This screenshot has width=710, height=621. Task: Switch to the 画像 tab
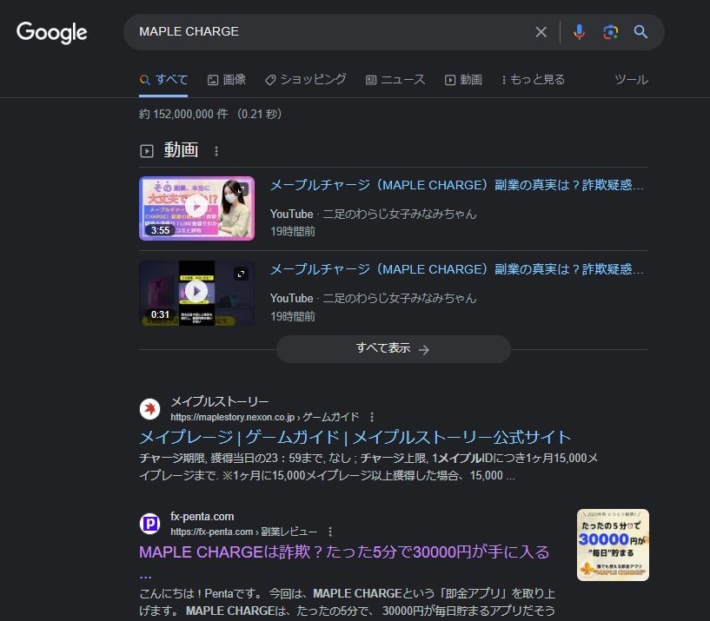(x=226, y=80)
